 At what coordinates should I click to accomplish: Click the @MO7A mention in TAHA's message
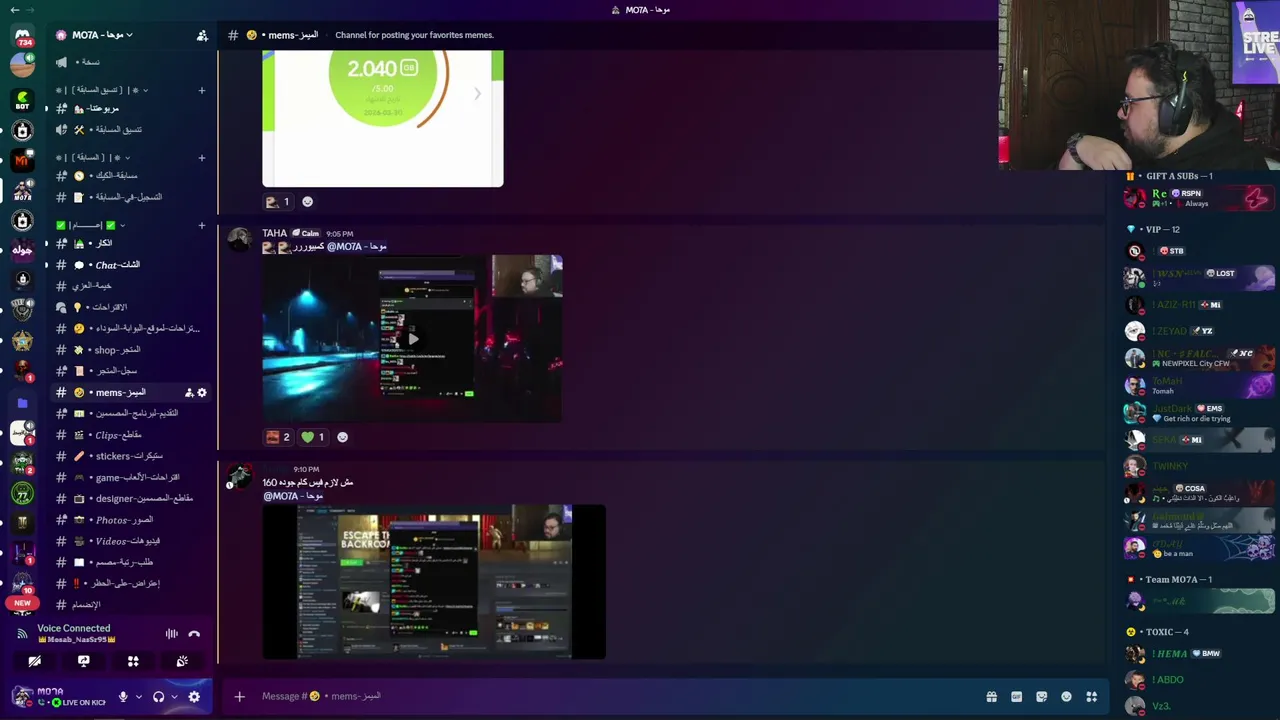tap(357, 247)
